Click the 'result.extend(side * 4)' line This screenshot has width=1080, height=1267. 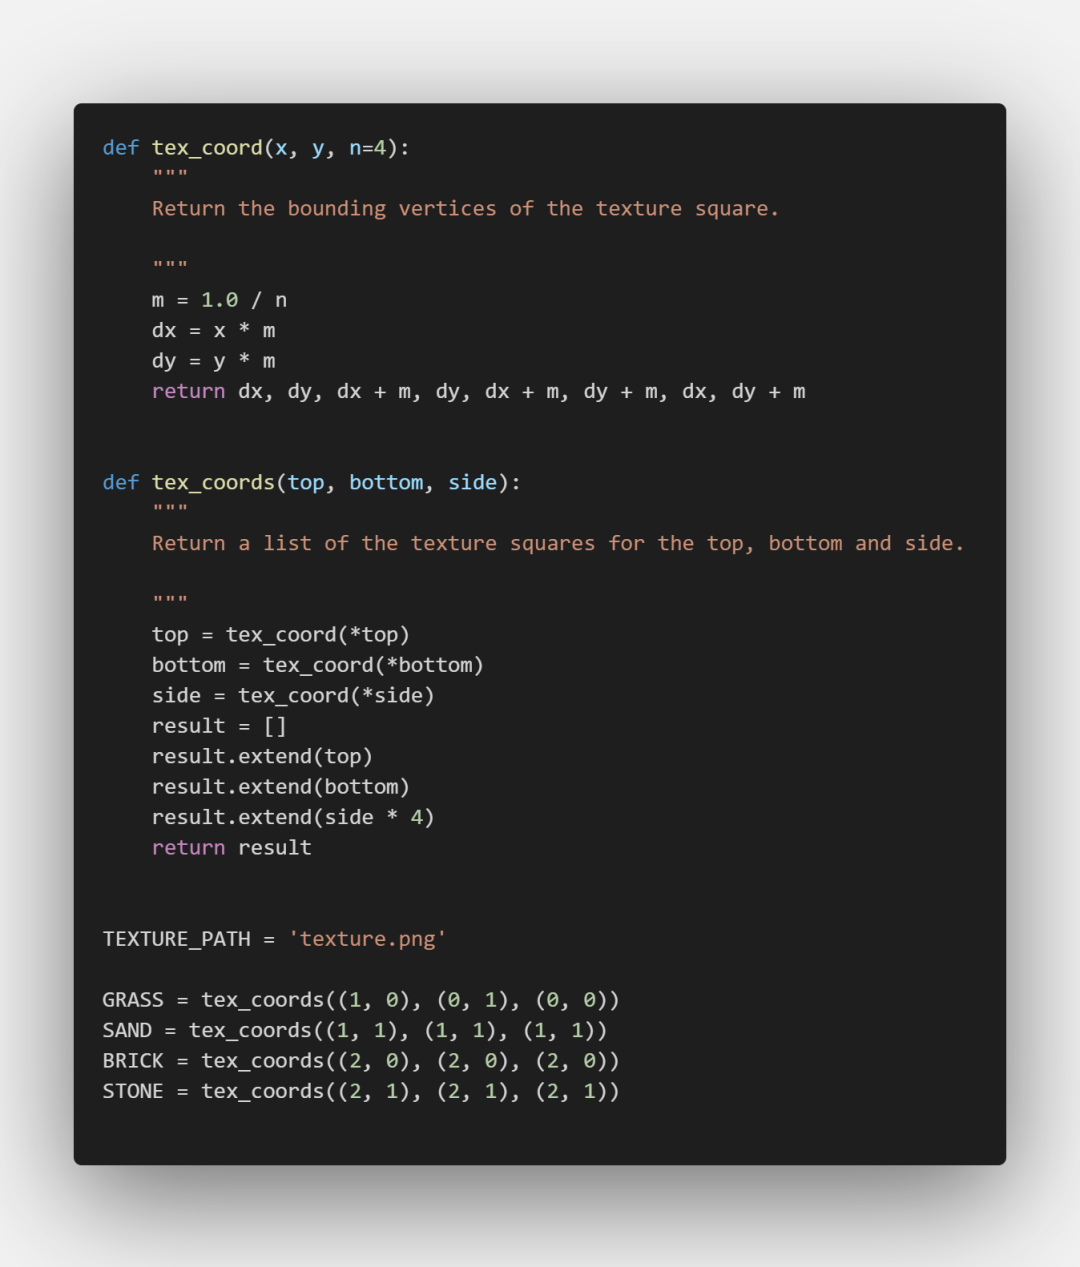292,818
